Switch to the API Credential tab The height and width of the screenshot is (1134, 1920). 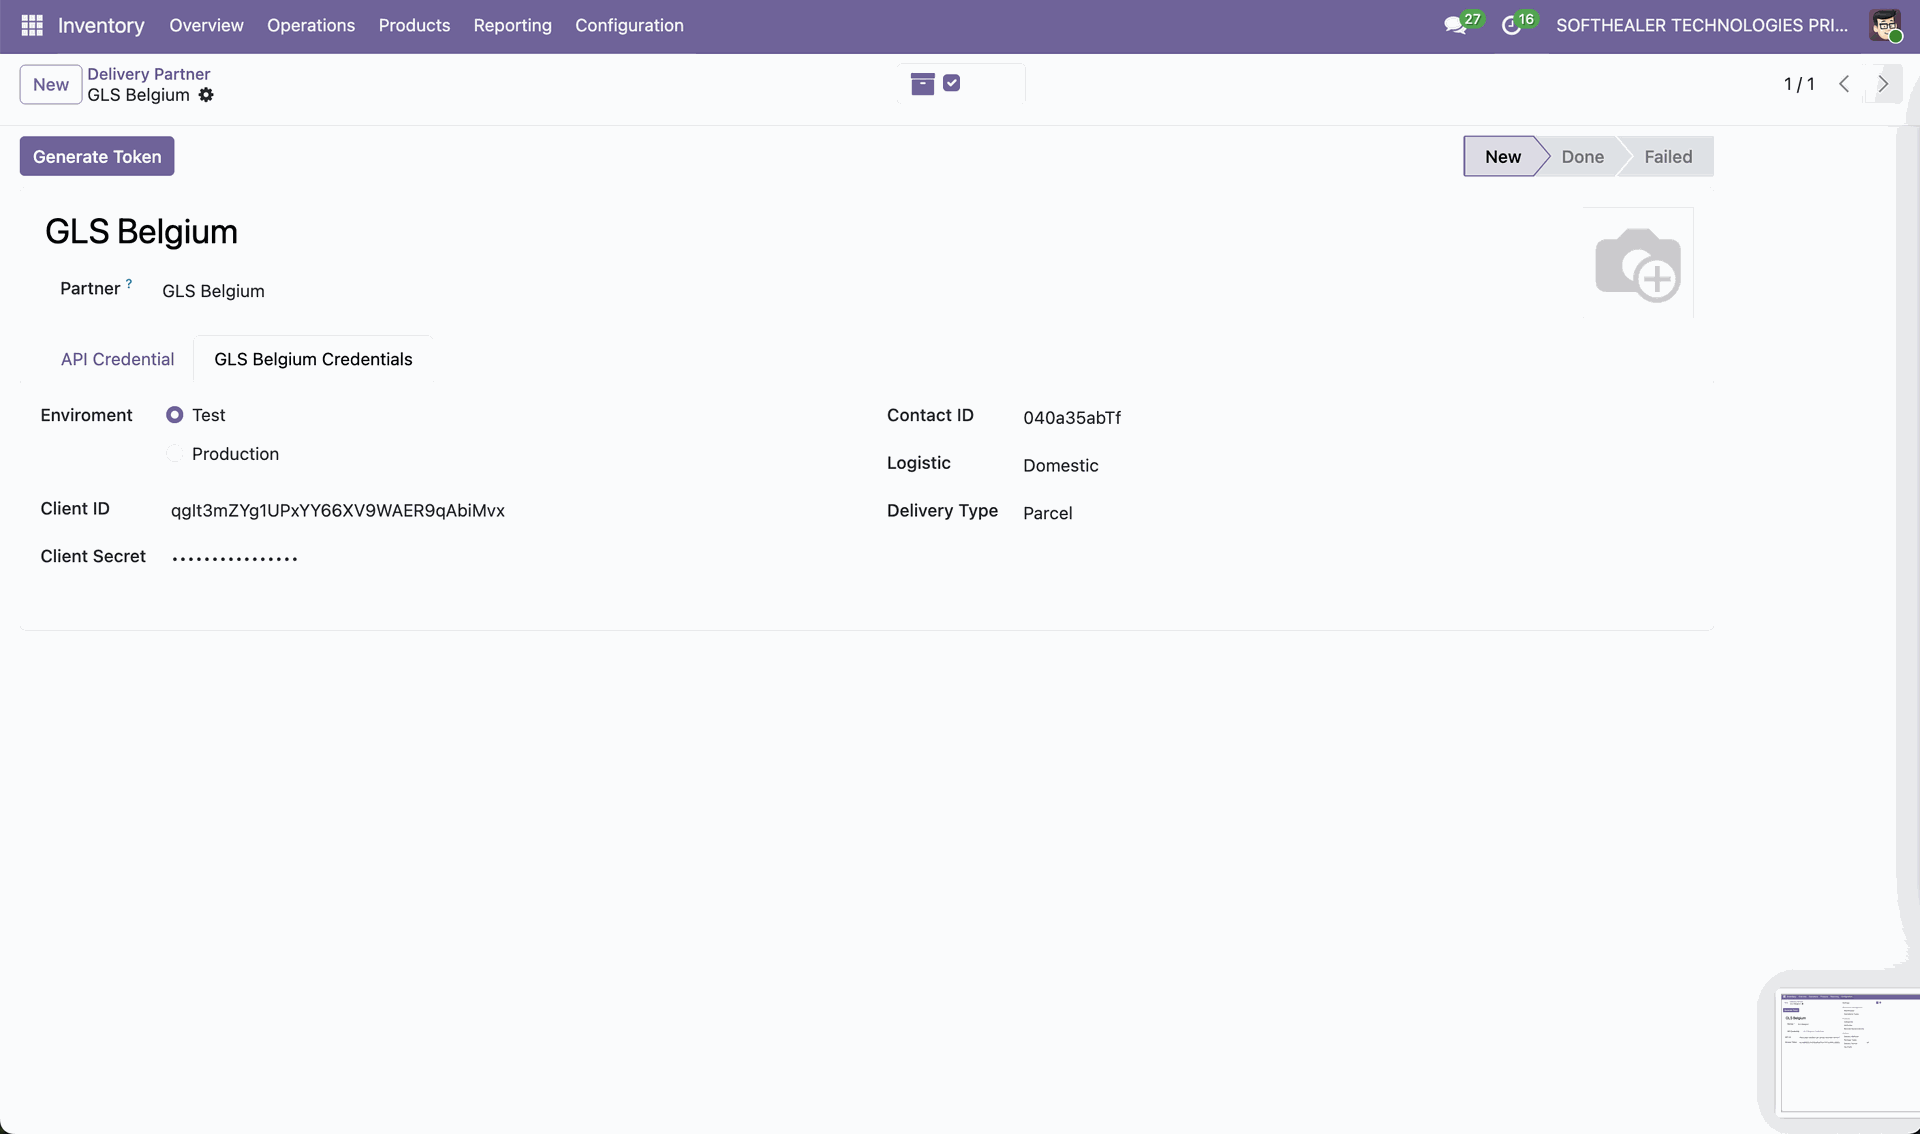[x=117, y=359]
